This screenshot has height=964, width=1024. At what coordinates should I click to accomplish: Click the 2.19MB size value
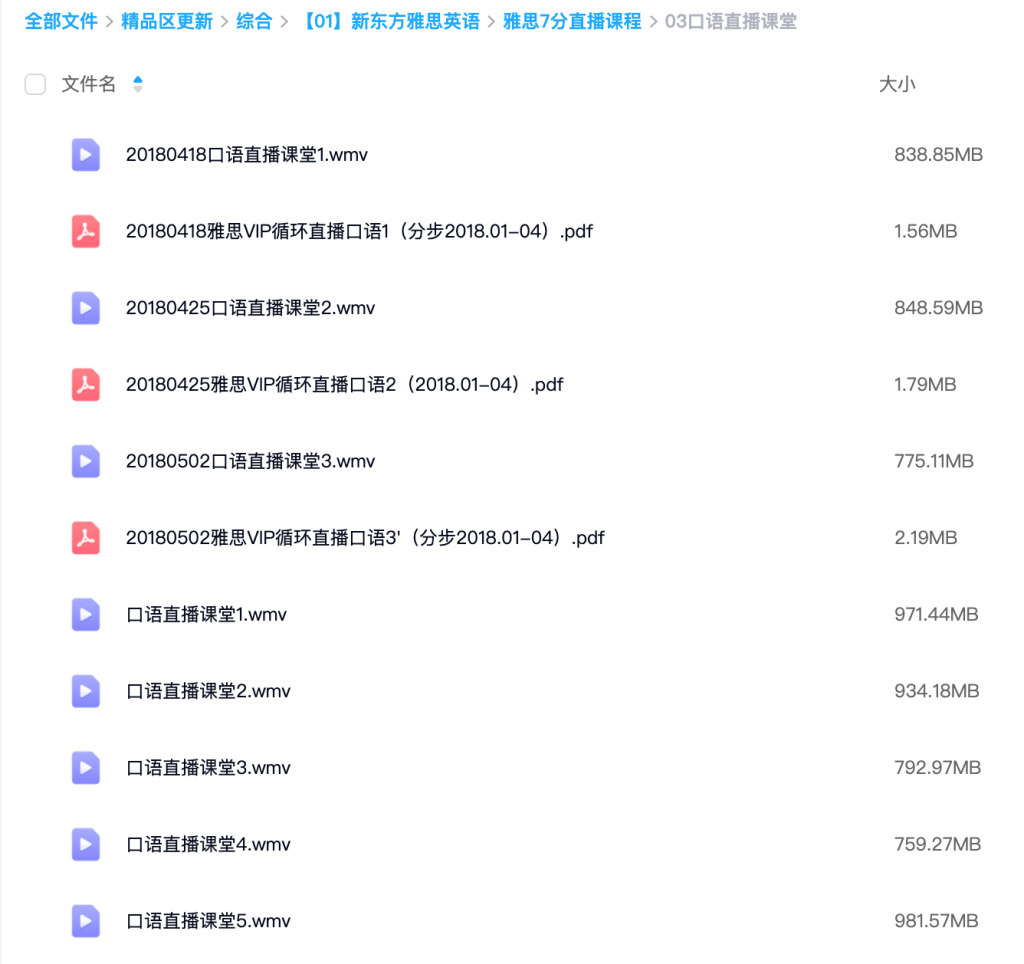[x=925, y=538]
